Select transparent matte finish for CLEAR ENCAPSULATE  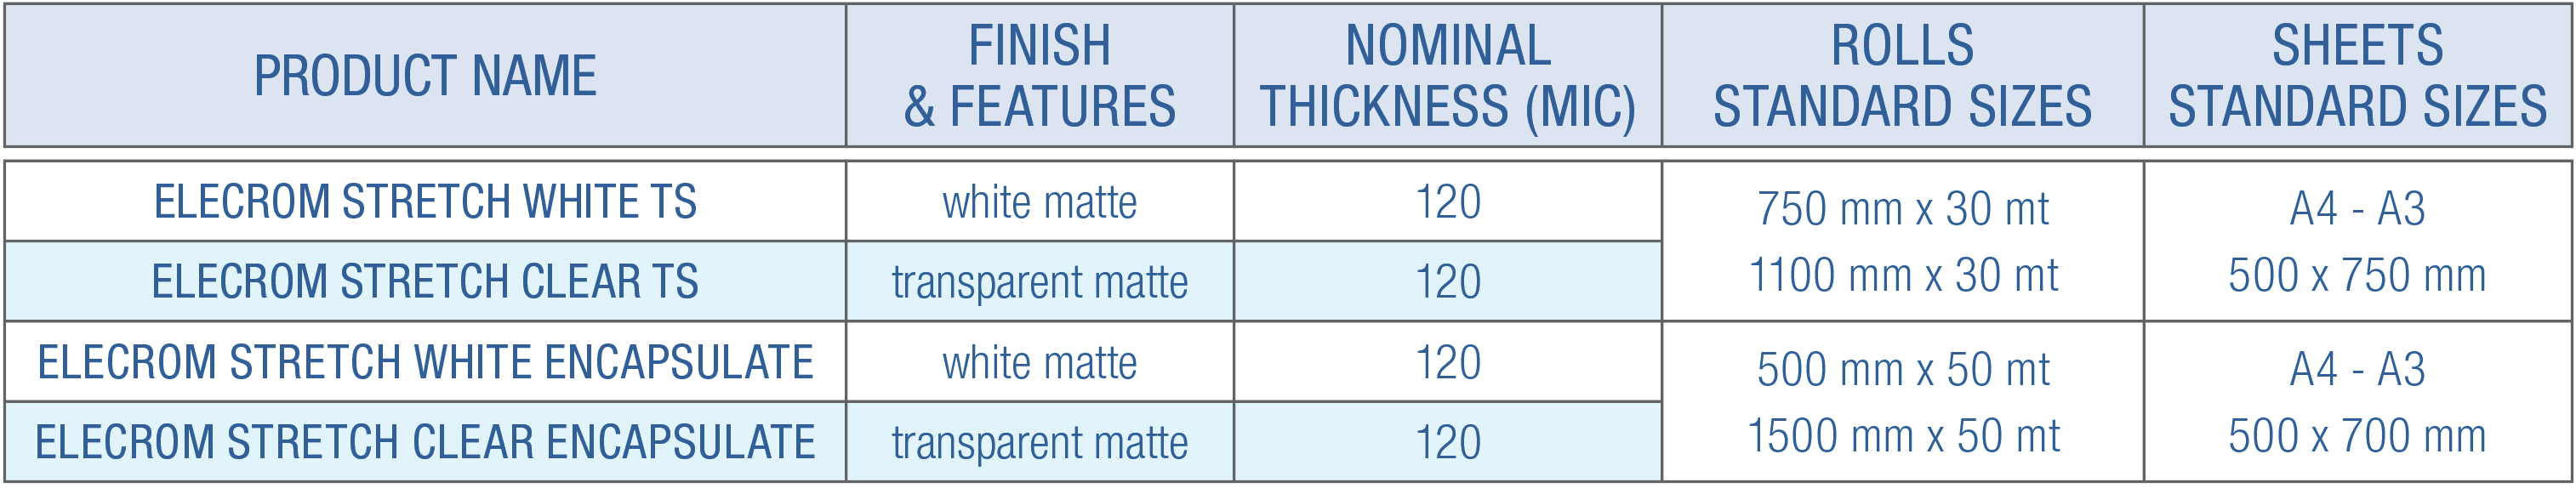pyautogui.click(x=1039, y=443)
